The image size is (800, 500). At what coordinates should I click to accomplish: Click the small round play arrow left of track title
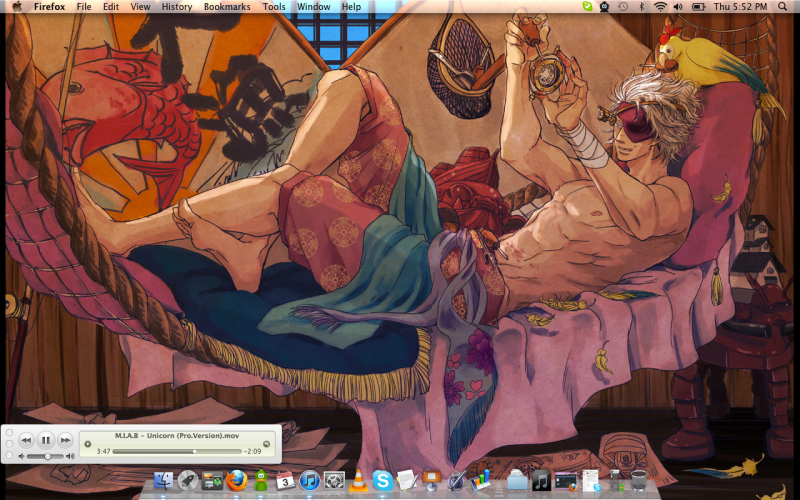(x=87, y=444)
